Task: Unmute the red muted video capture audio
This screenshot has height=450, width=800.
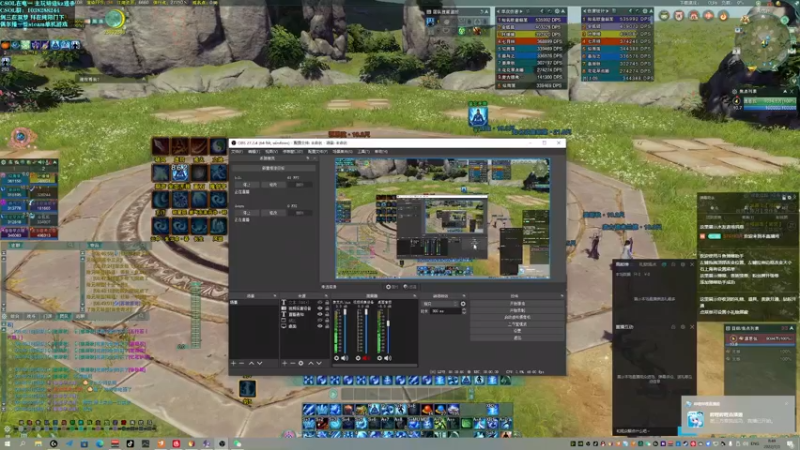Action: coord(366,358)
